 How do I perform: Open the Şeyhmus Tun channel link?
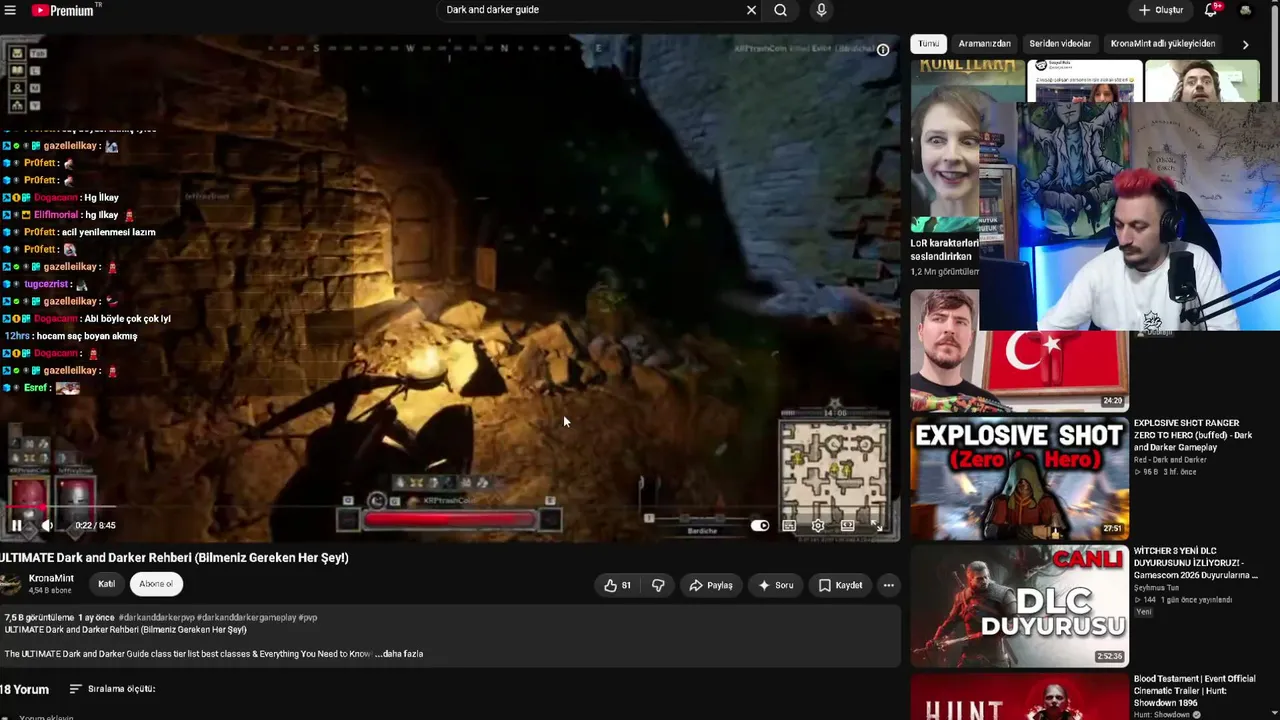1156,588
